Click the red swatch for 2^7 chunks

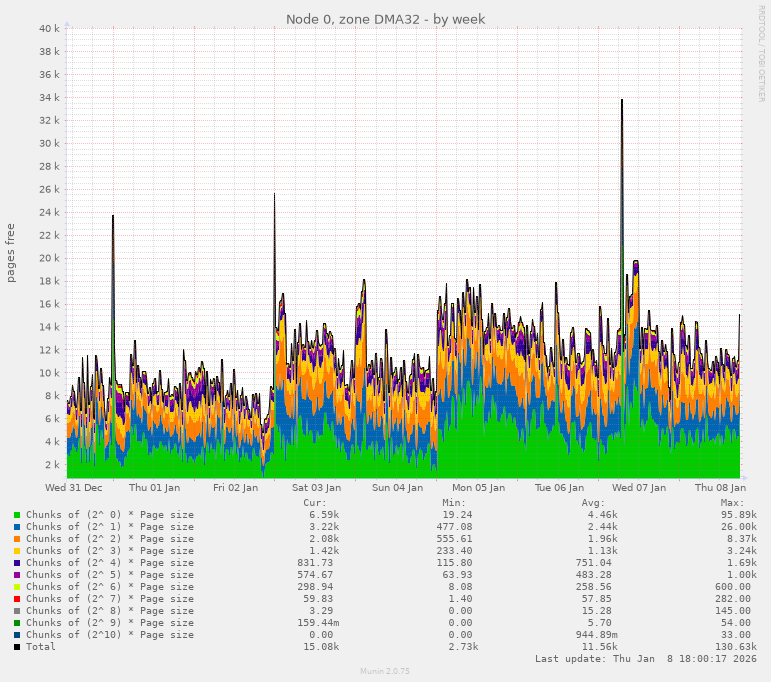point(17,598)
